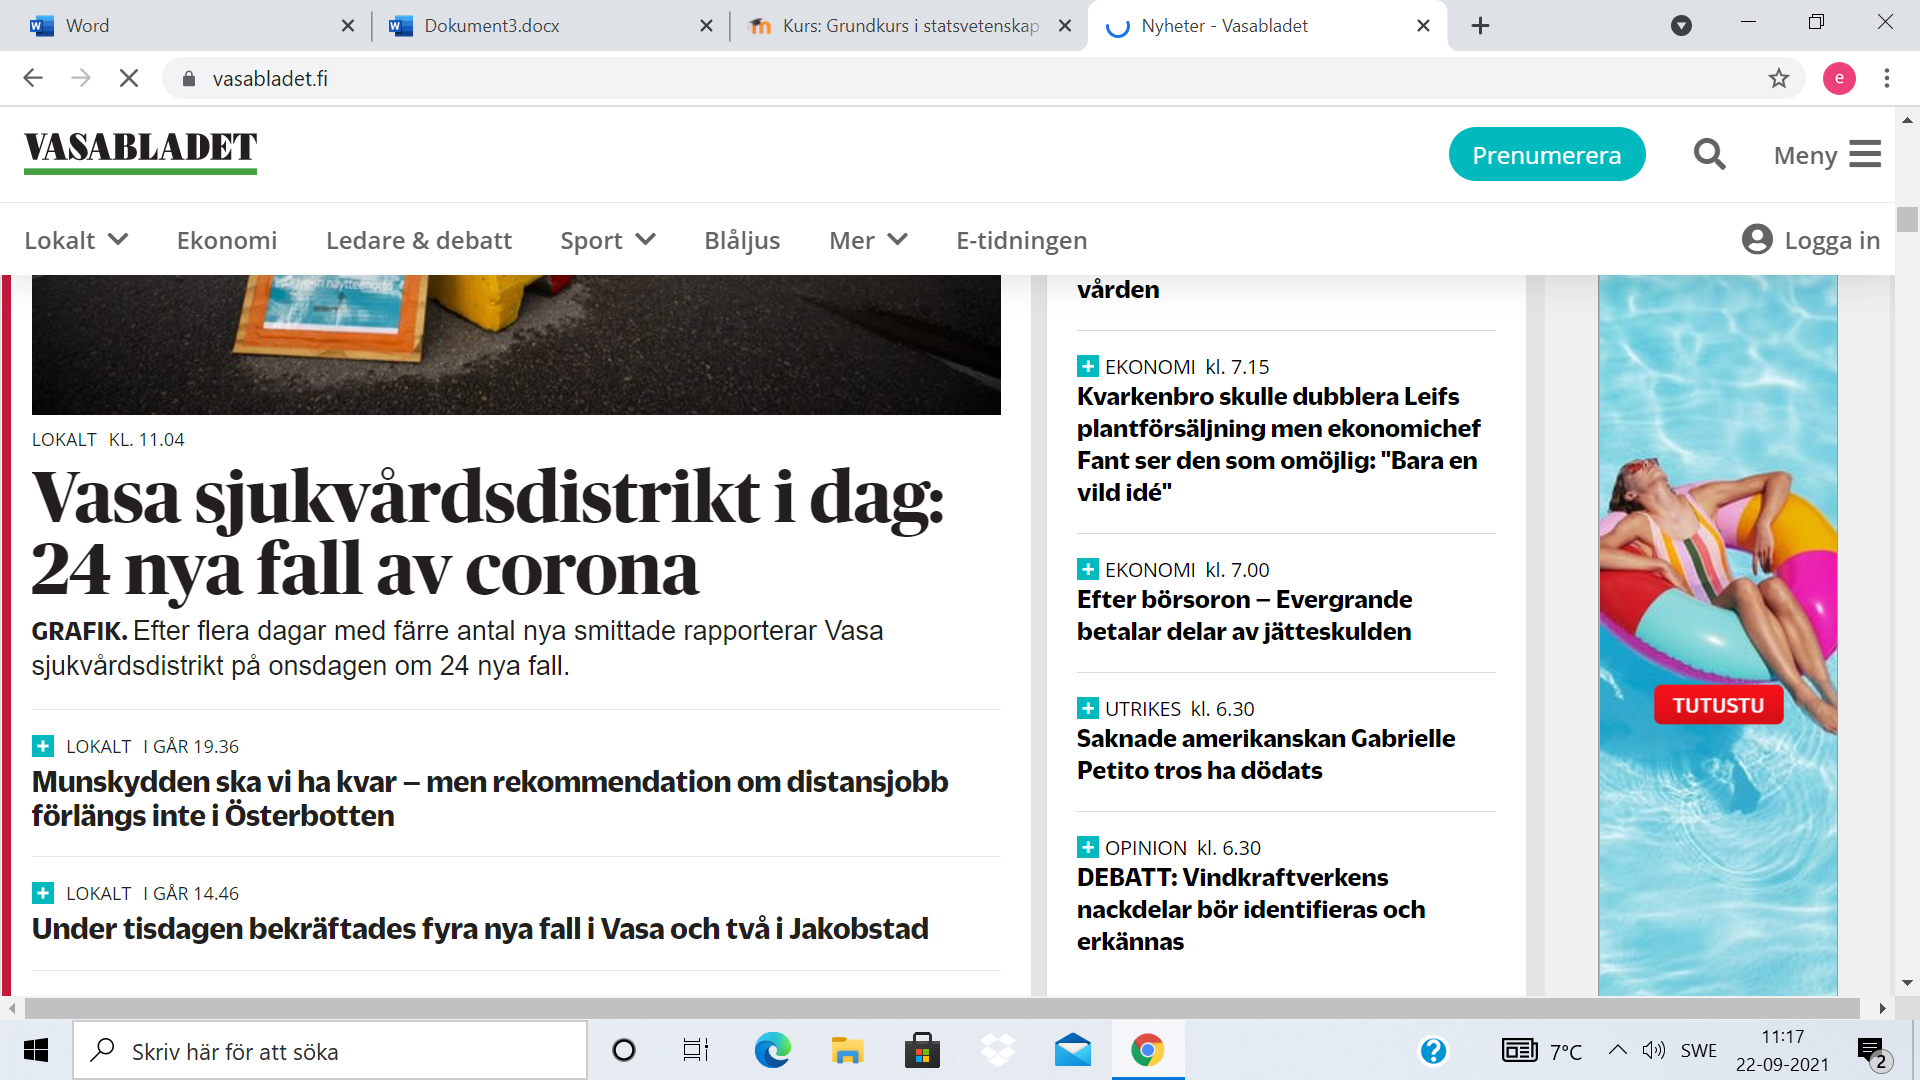Image resolution: width=1920 pixels, height=1080 pixels.
Task: Open the notification center icon
Action: (1873, 1052)
